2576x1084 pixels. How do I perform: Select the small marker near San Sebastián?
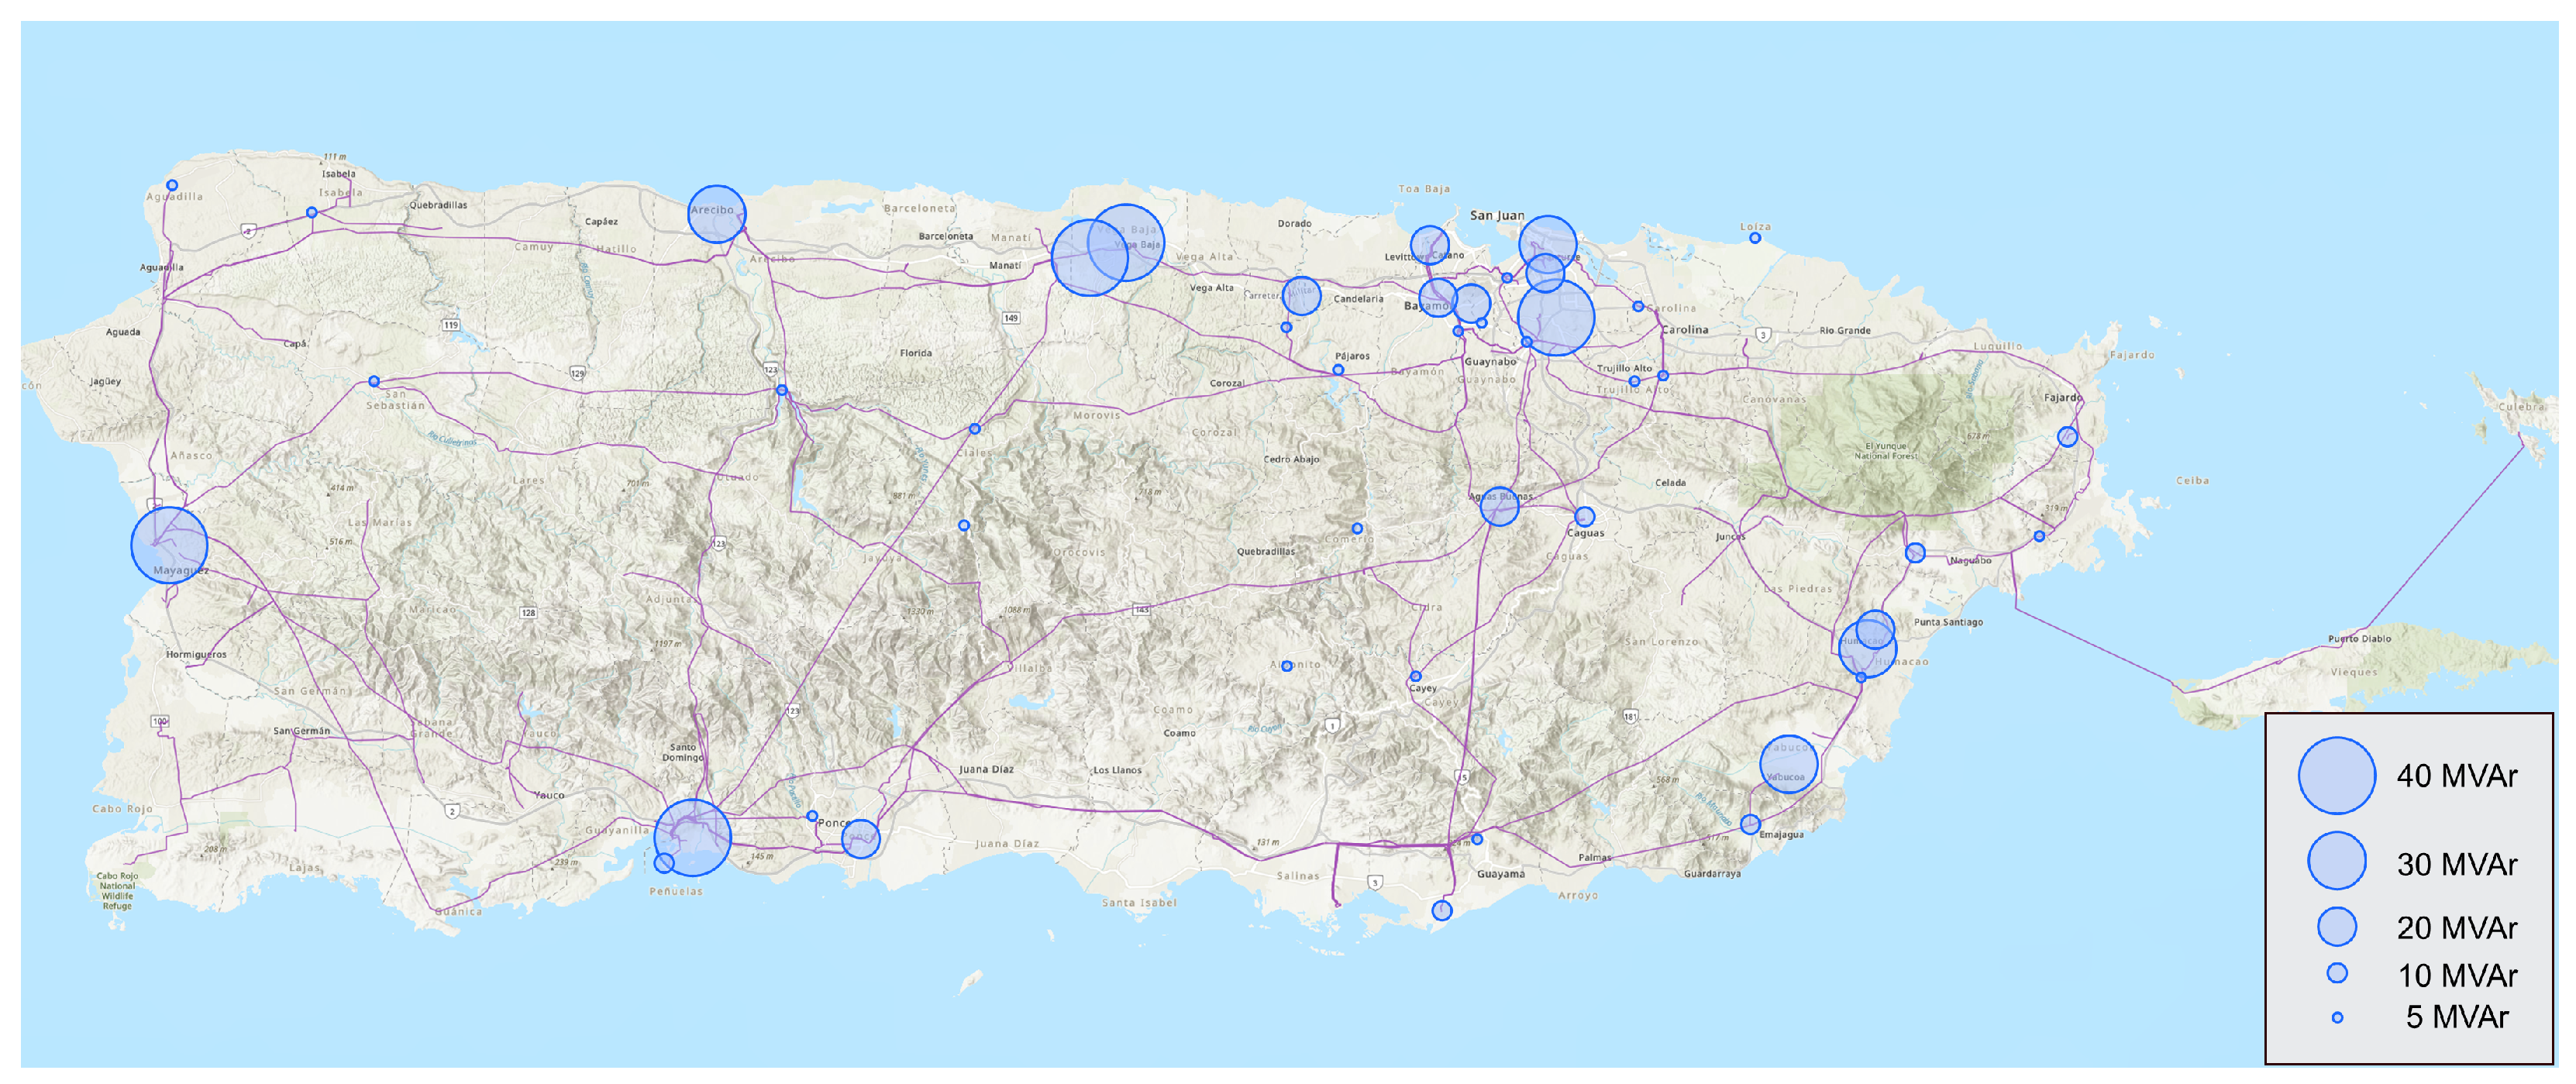pyautogui.click(x=374, y=381)
